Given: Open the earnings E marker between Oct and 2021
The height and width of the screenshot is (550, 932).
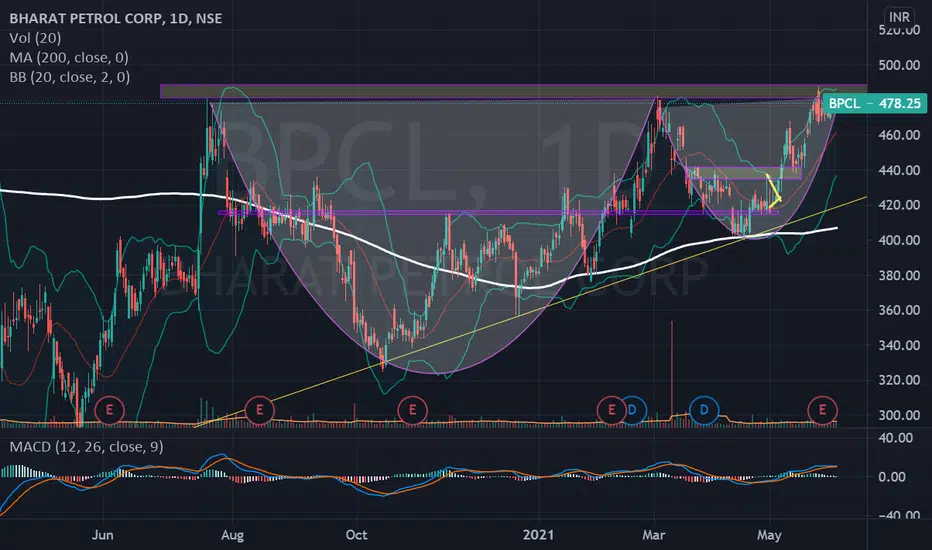Looking at the screenshot, I should 413,410.
